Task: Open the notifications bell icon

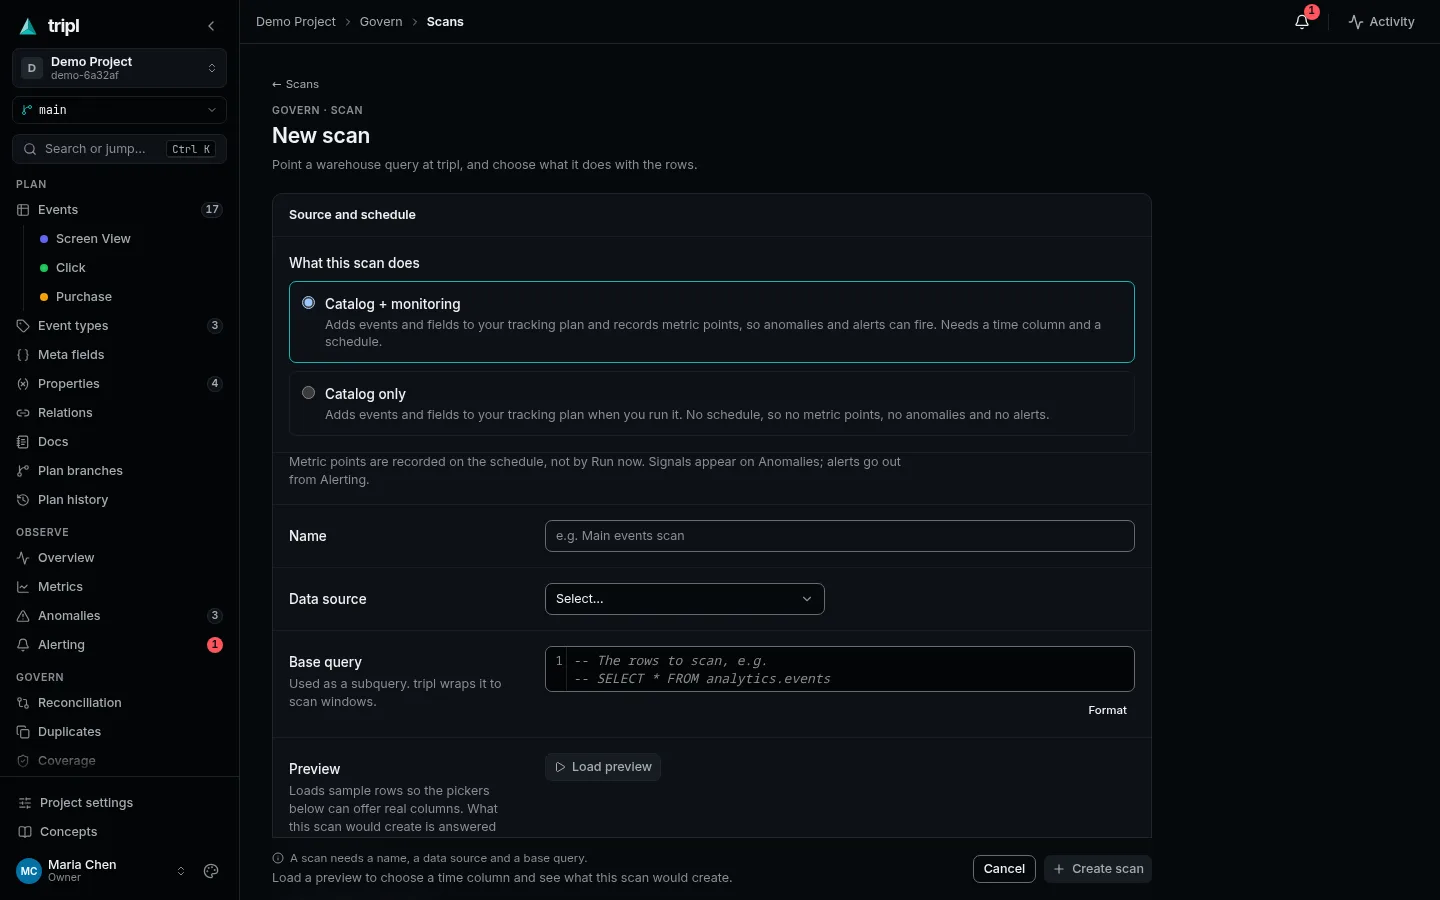Action: click(x=1302, y=22)
